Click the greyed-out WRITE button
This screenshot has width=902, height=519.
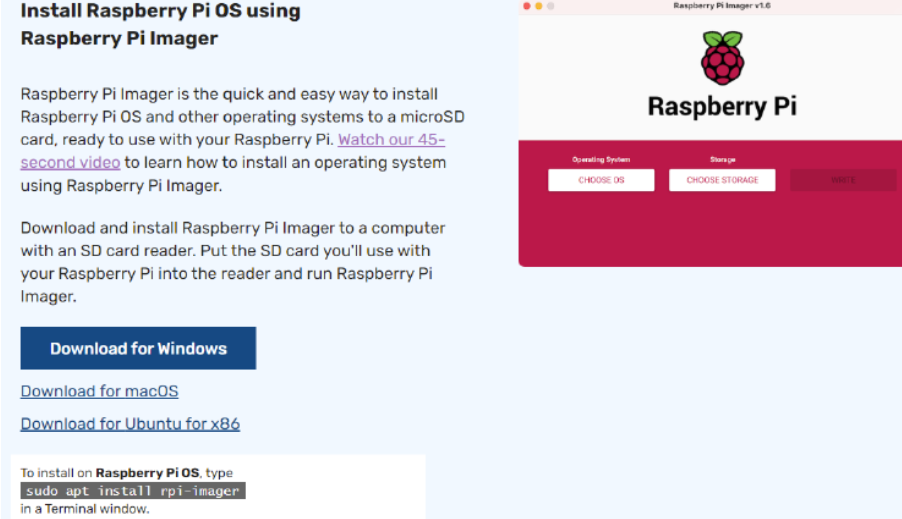(x=843, y=180)
